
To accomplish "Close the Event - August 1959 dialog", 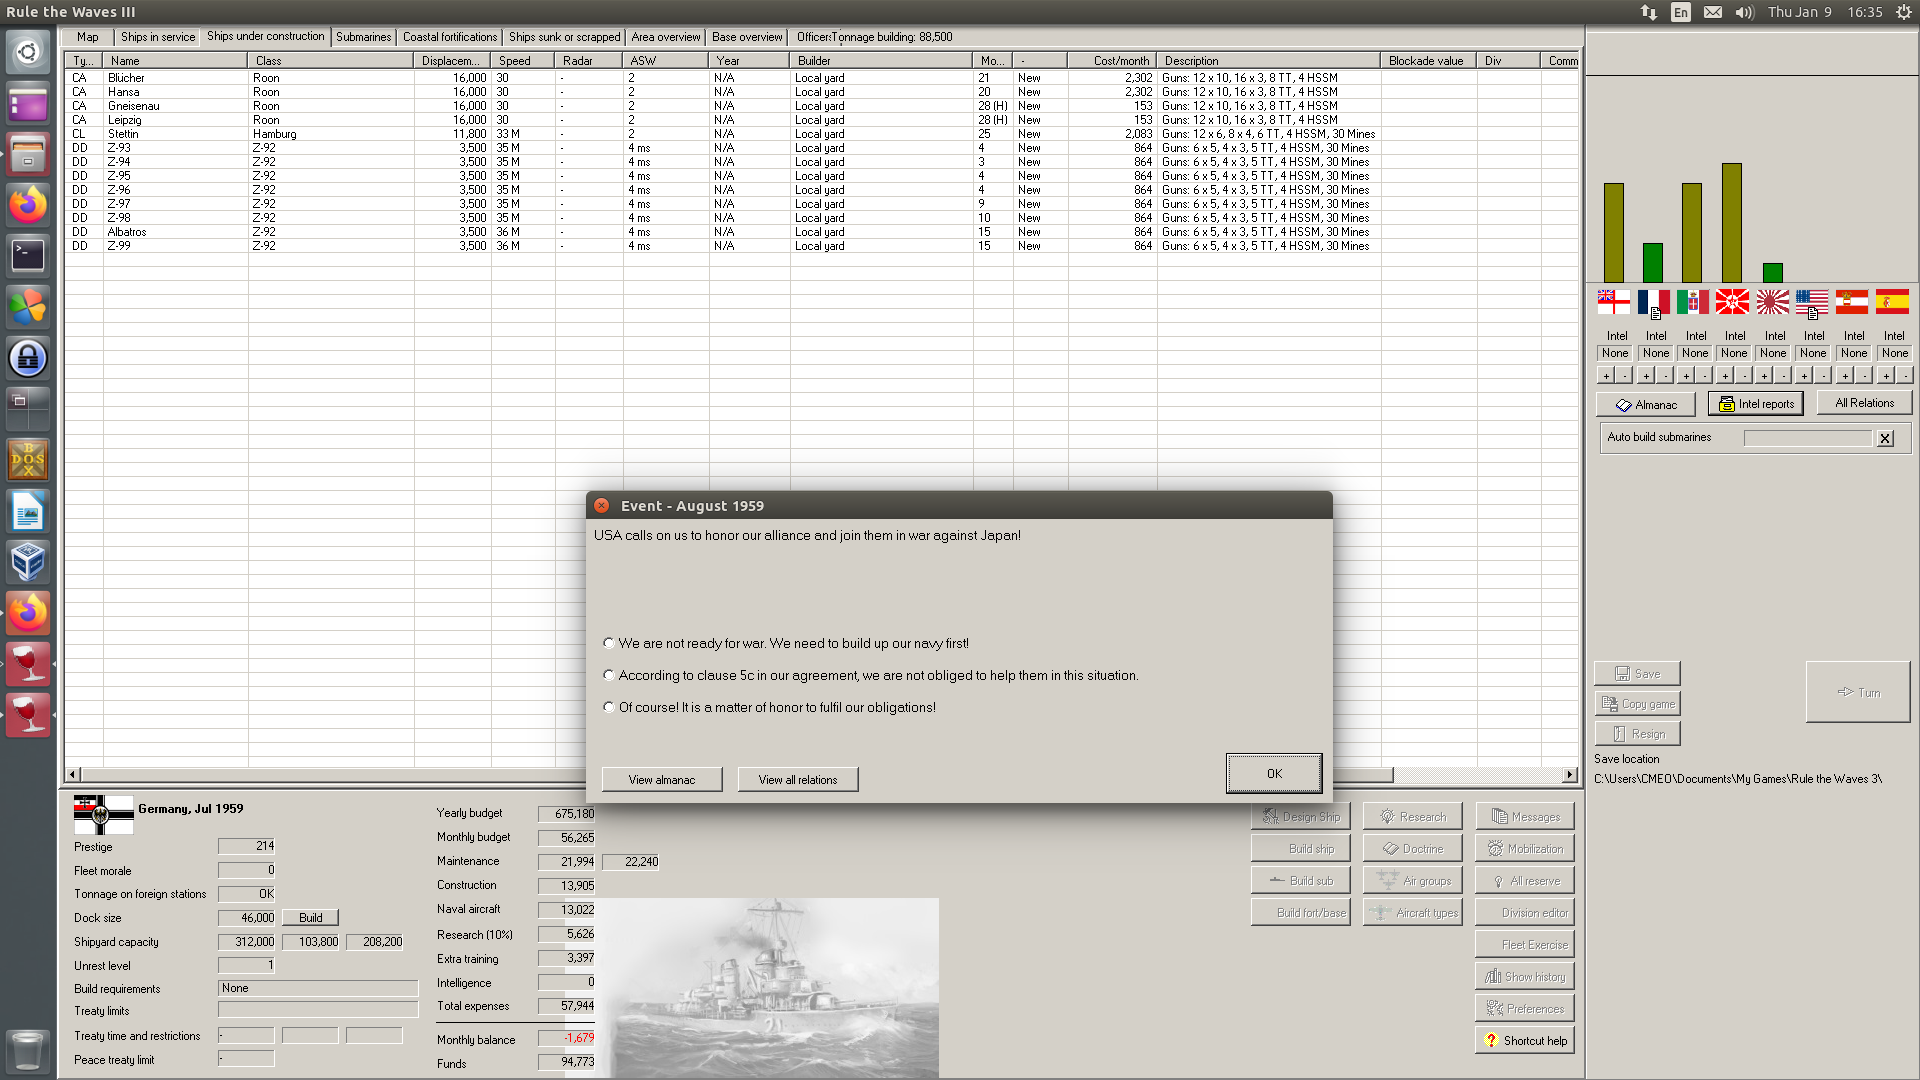I will point(602,506).
